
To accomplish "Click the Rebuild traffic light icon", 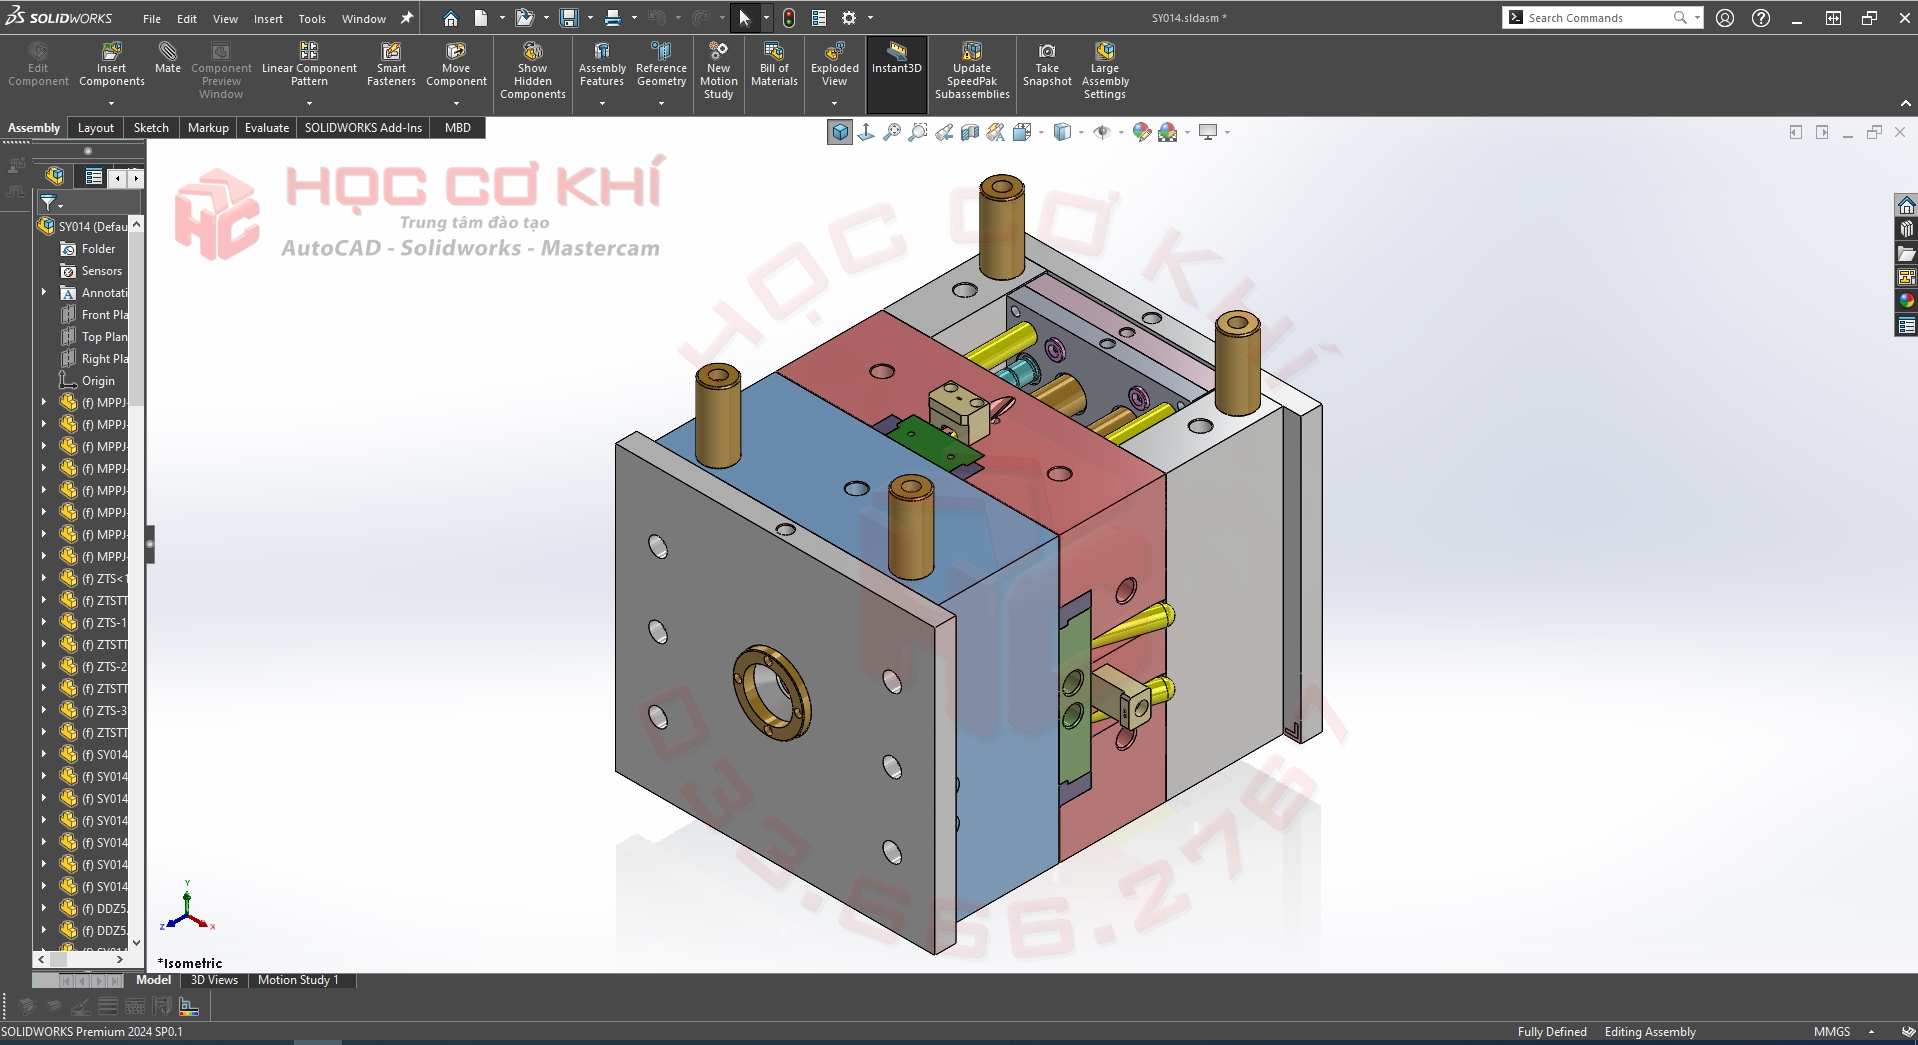I will point(789,18).
